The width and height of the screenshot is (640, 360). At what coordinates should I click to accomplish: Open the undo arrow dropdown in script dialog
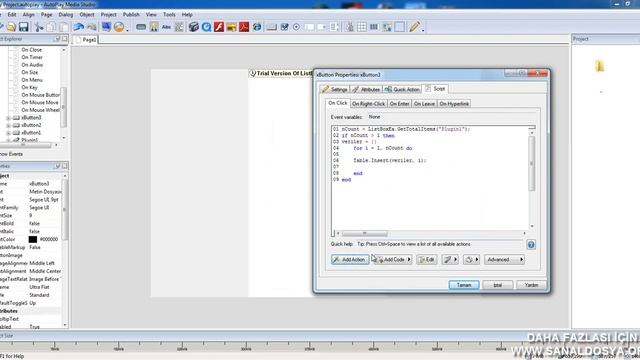pos(471,260)
